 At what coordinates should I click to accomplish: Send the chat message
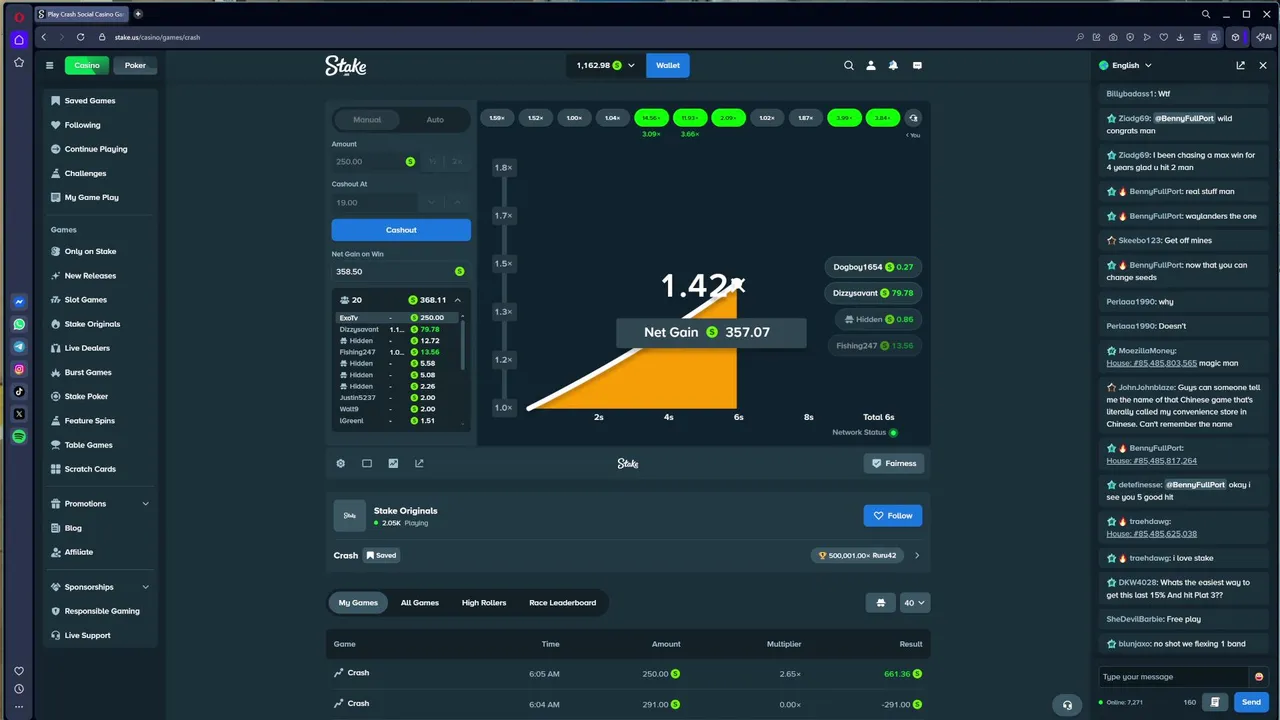(x=1251, y=702)
